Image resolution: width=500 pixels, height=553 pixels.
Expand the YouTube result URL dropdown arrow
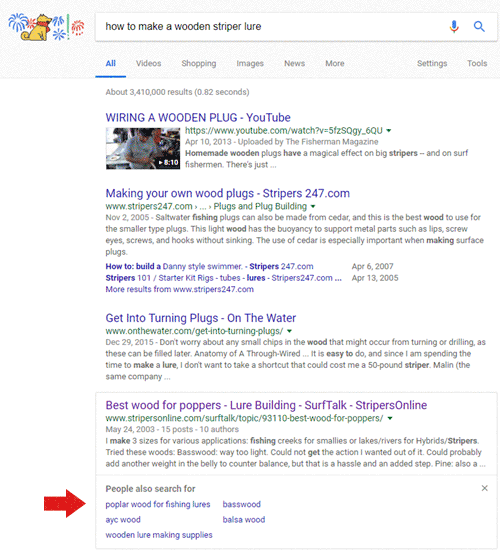pos(389,131)
